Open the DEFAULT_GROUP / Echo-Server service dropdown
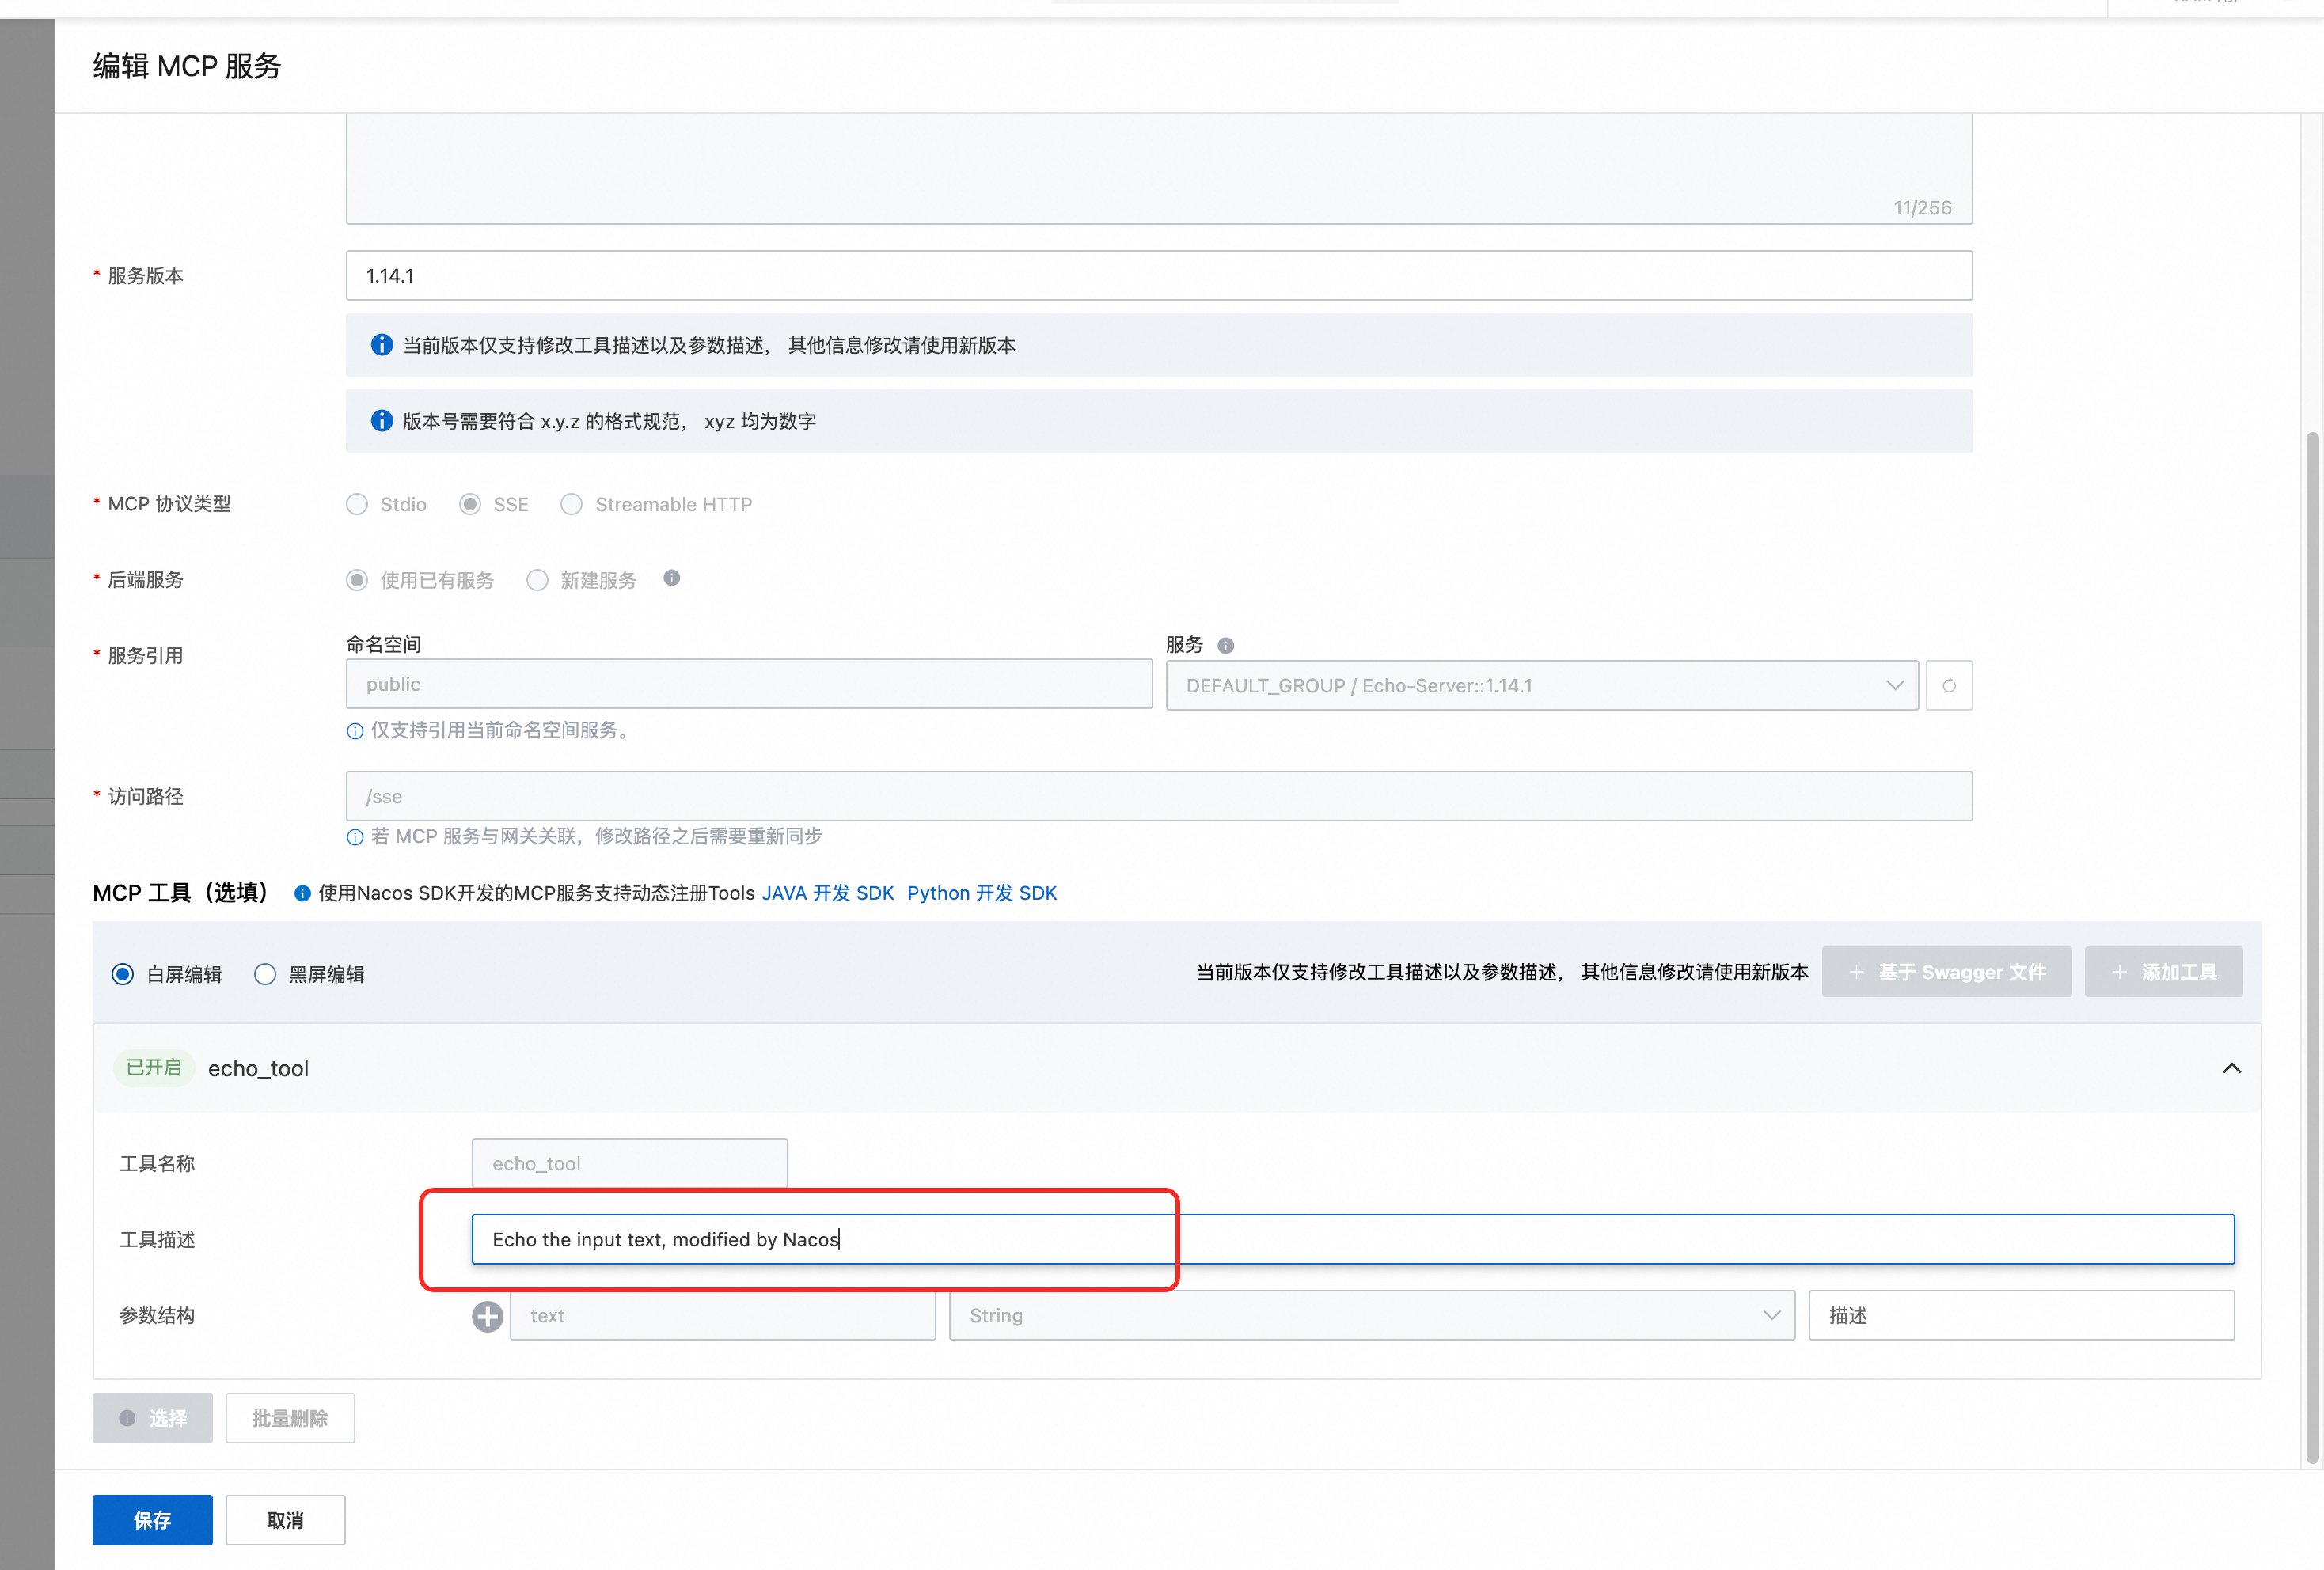The width and height of the screenshot is (2324, 1570). click(1541, 685)
